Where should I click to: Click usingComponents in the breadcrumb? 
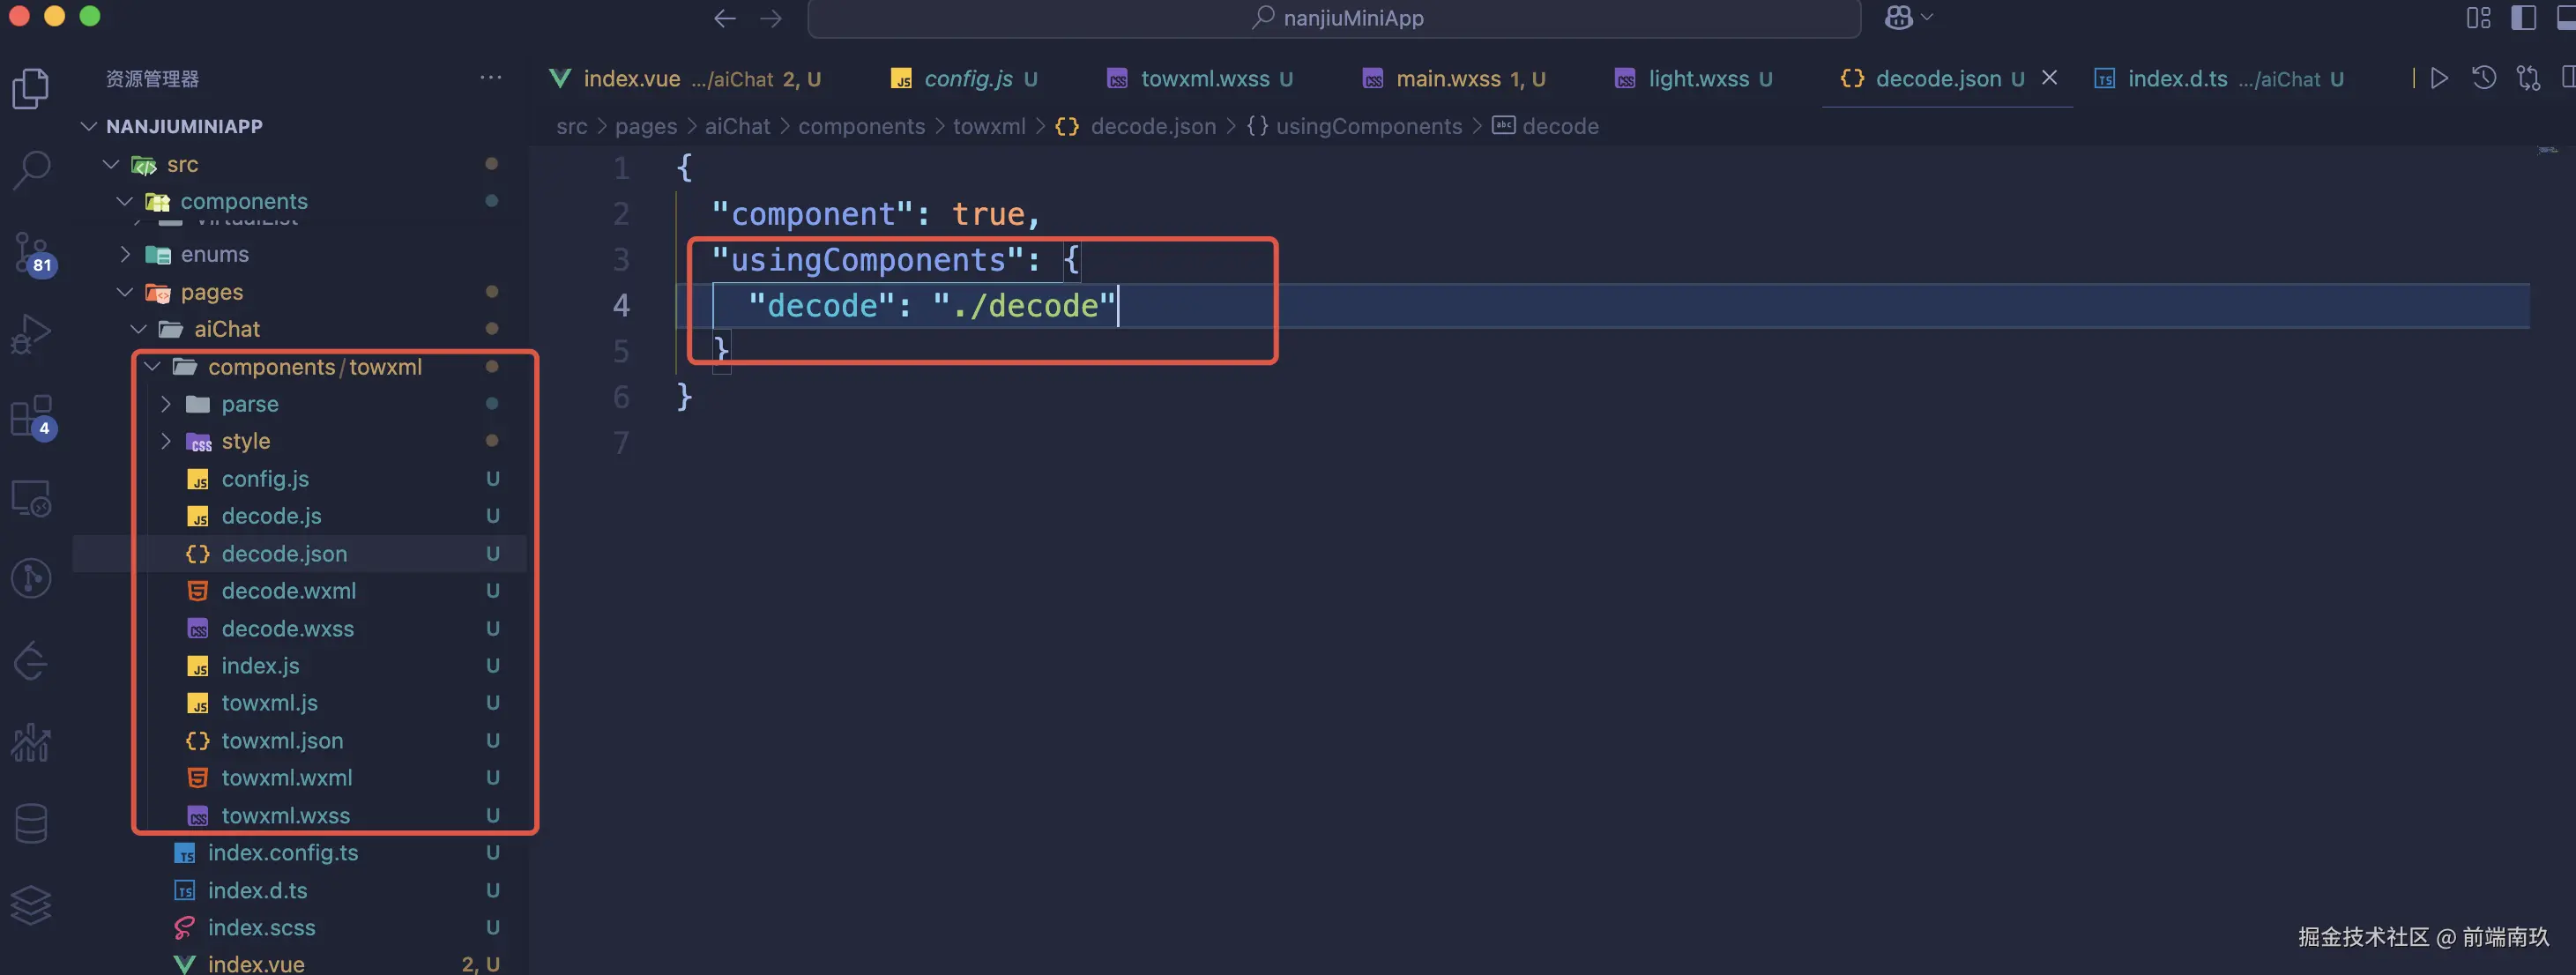click(x=1367, y=126)
